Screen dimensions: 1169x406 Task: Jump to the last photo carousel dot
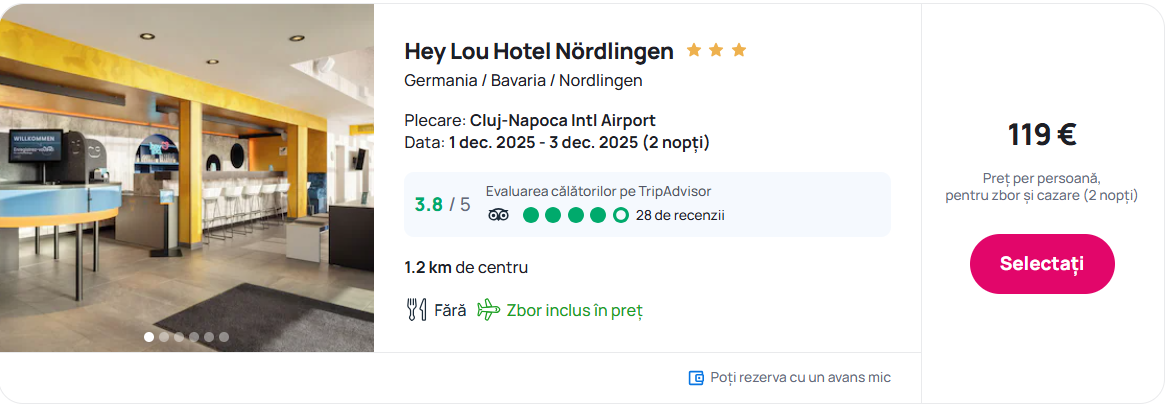224,337
